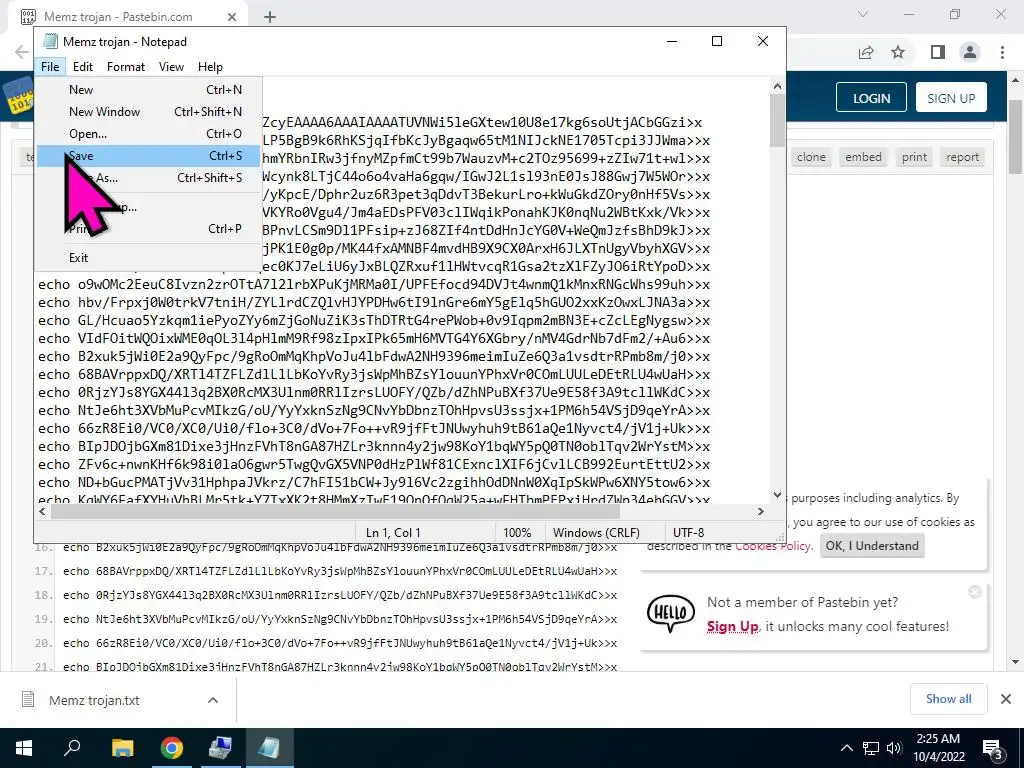Choose Open... from the File menu
This screenshot has height=768, width=1024.
[149, 134]
